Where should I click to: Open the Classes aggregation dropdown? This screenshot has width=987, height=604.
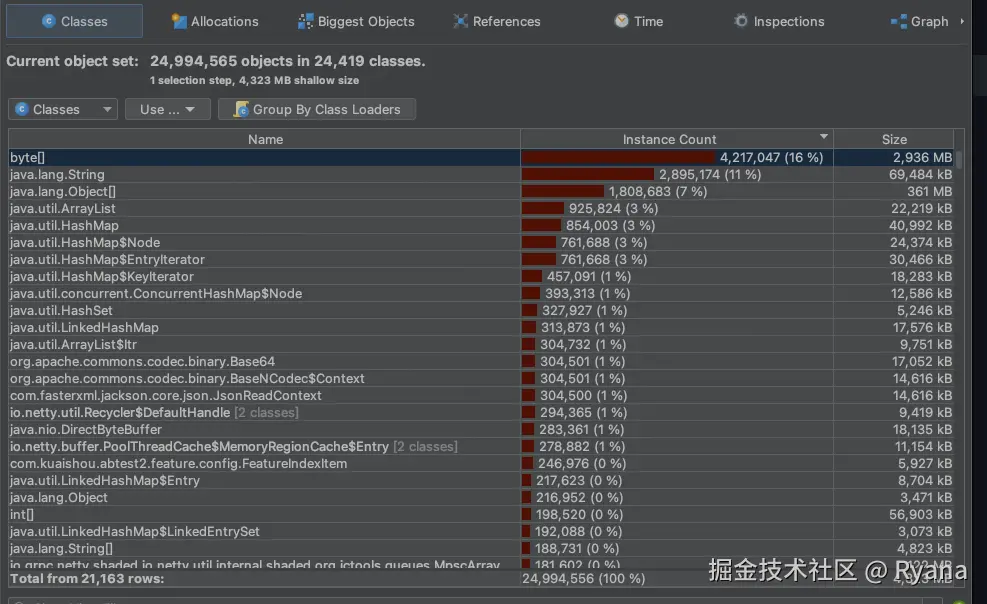63,109
